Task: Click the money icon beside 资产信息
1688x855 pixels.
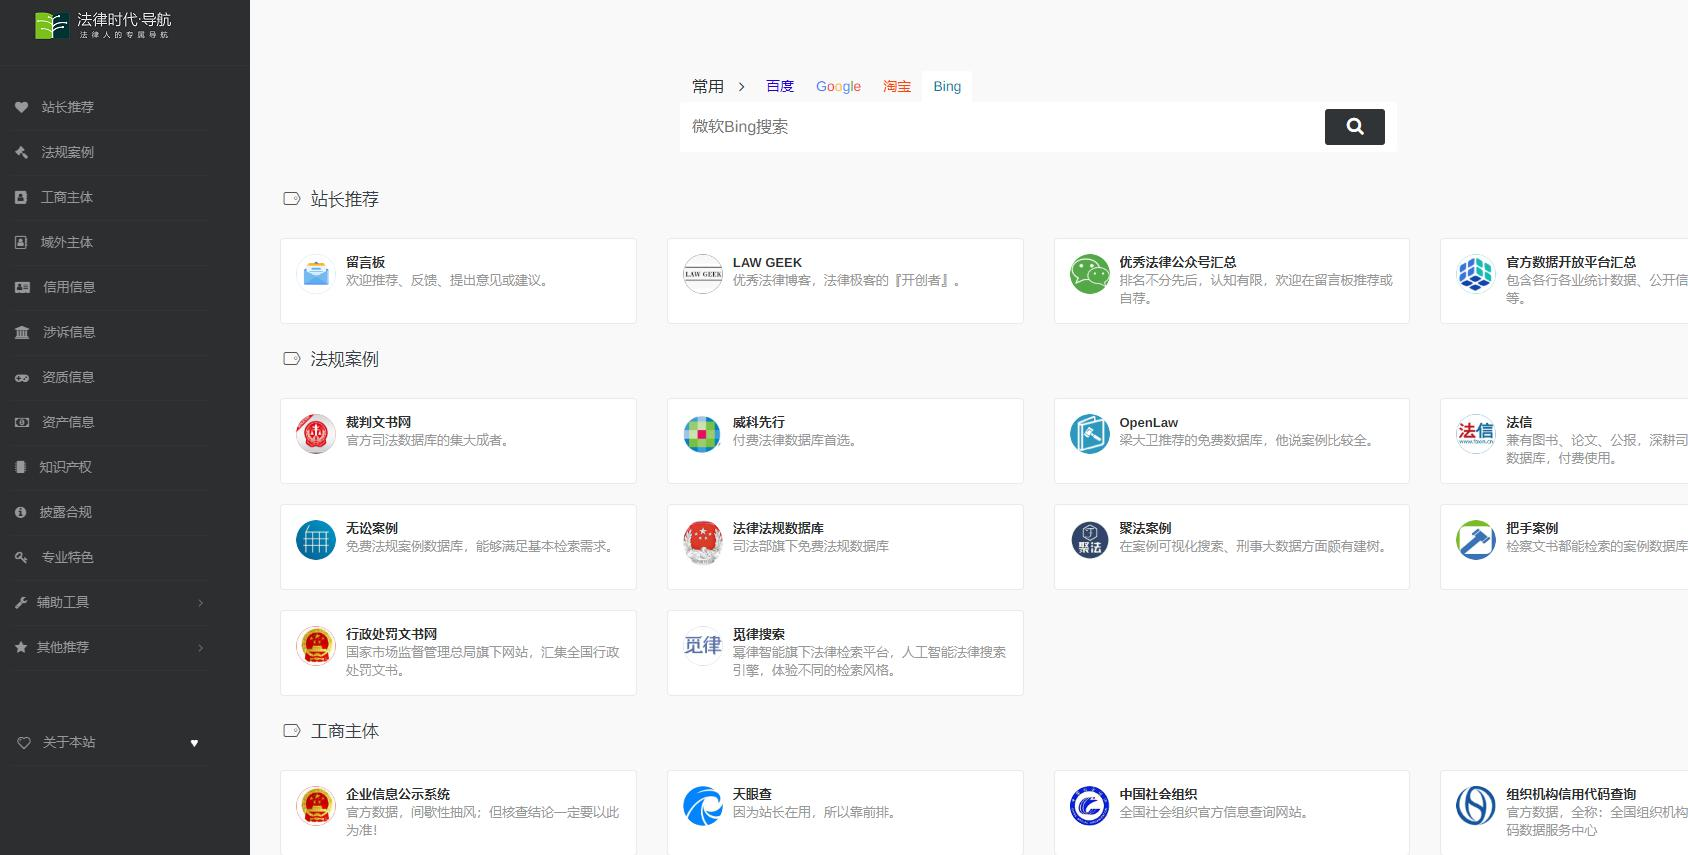Action: (x=22, y=422)
